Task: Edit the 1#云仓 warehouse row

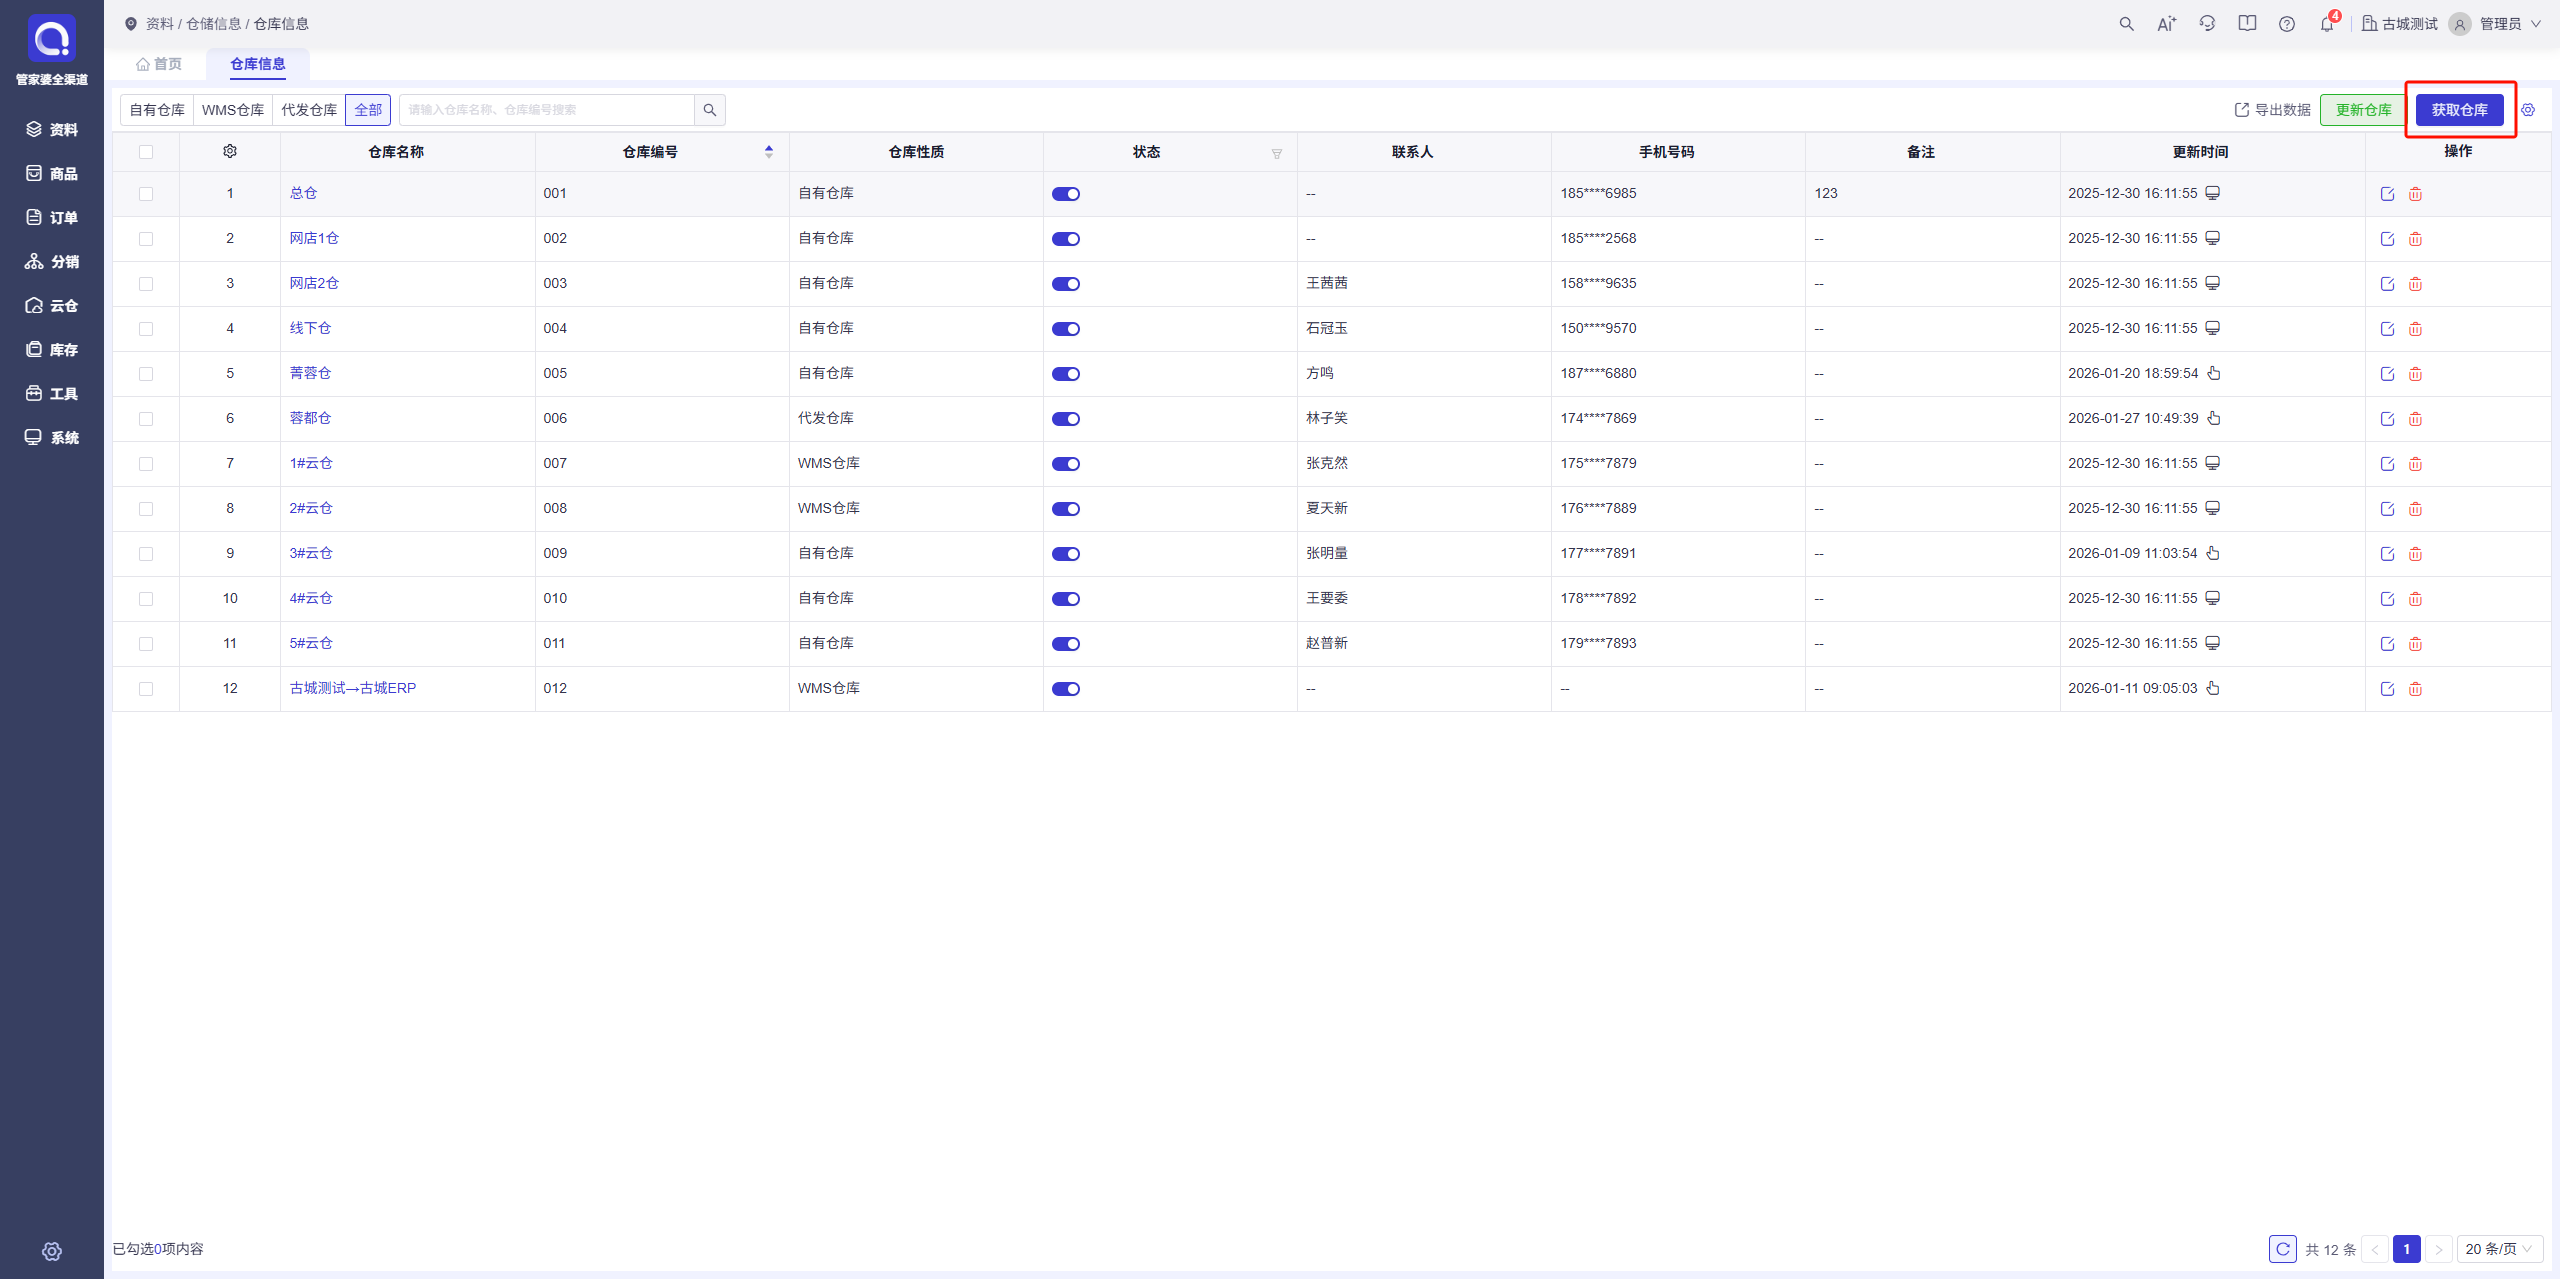Action: 2387,464
